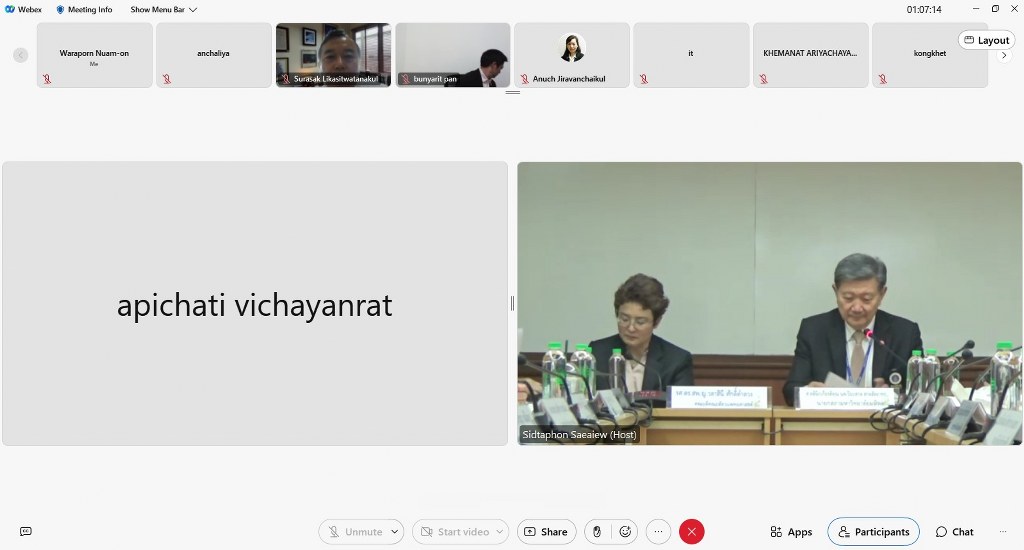Open the Chat panel
Screen dimensions: 1024x550
pyautogui.click(x=954, y=532)
